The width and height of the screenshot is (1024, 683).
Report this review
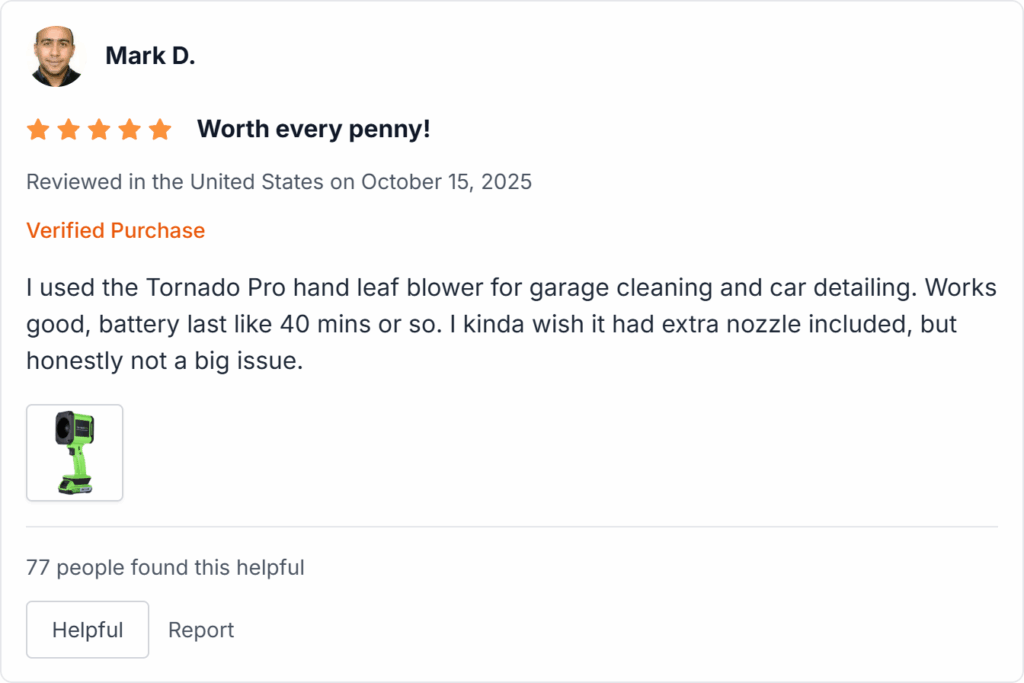pyautogui.click(x=201, y=630)
